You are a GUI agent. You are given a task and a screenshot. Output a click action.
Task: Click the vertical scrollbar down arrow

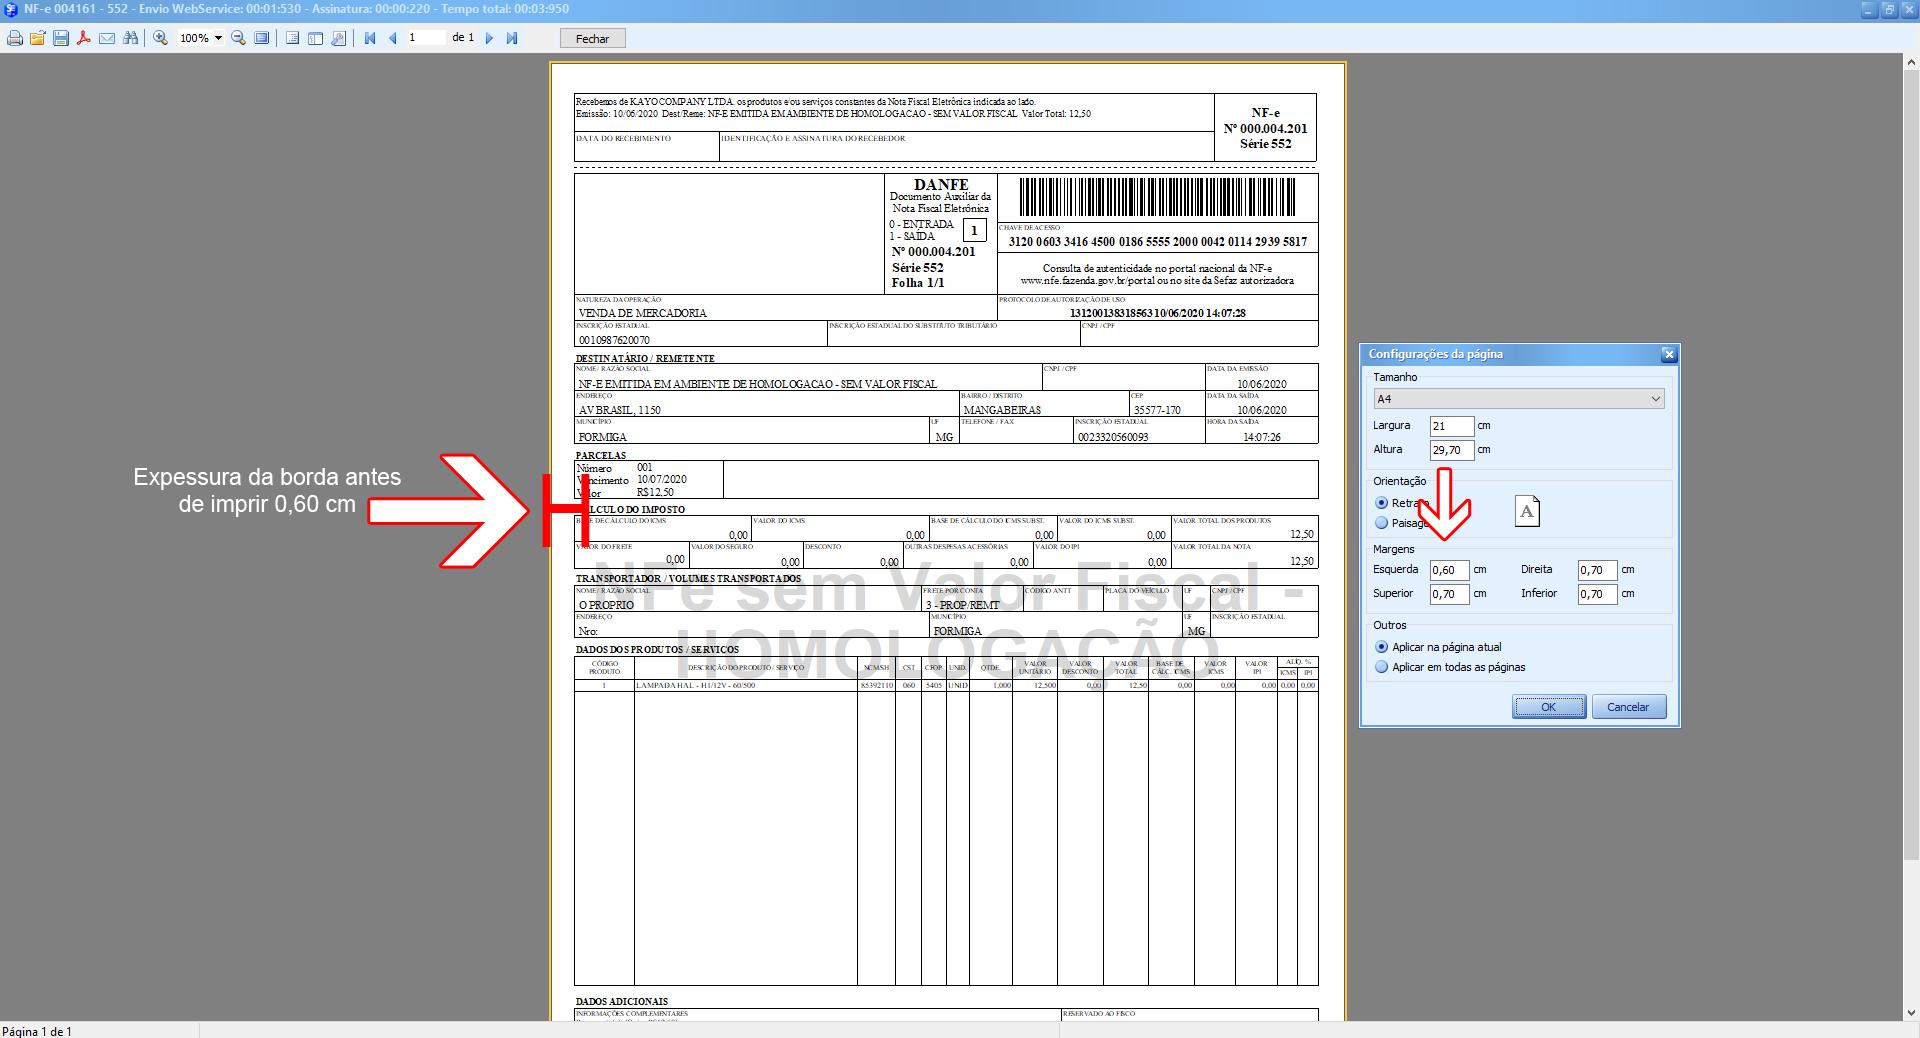[1911, 1012]
